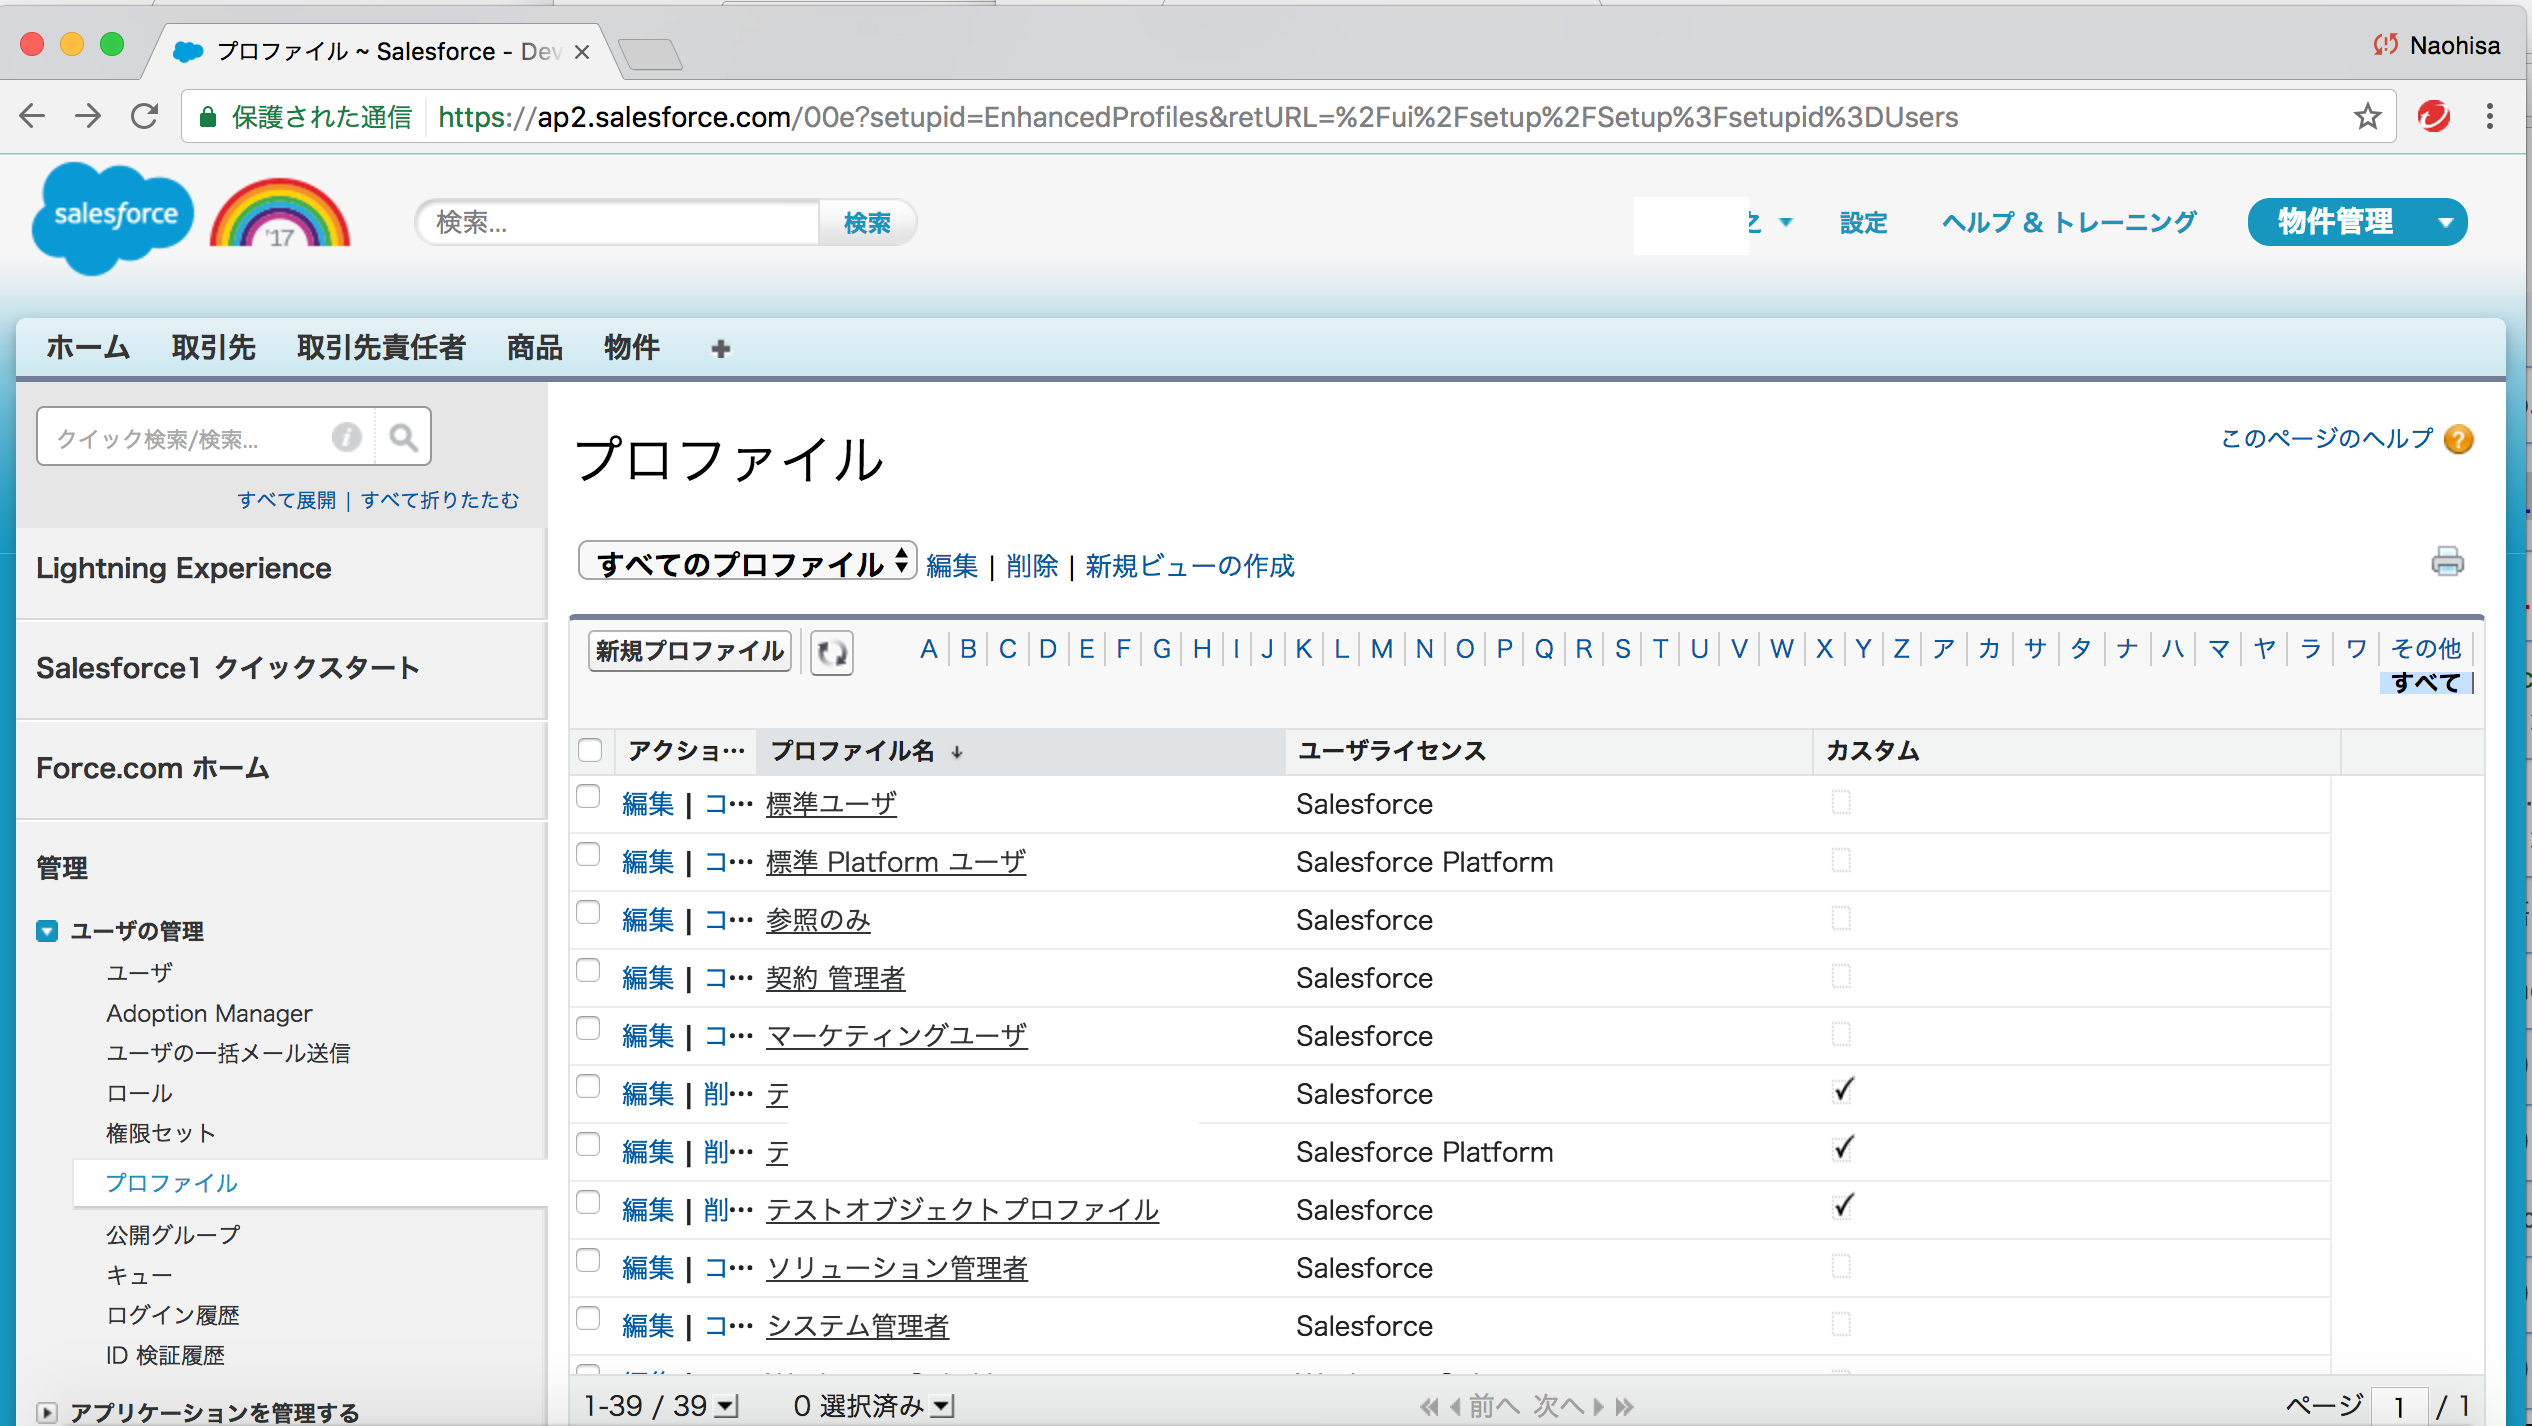This screenshot has height=1426, width=2532.
Task: Check the box for 契約 管理者 row
Action: pyautogui.click(x=588, y=970)
